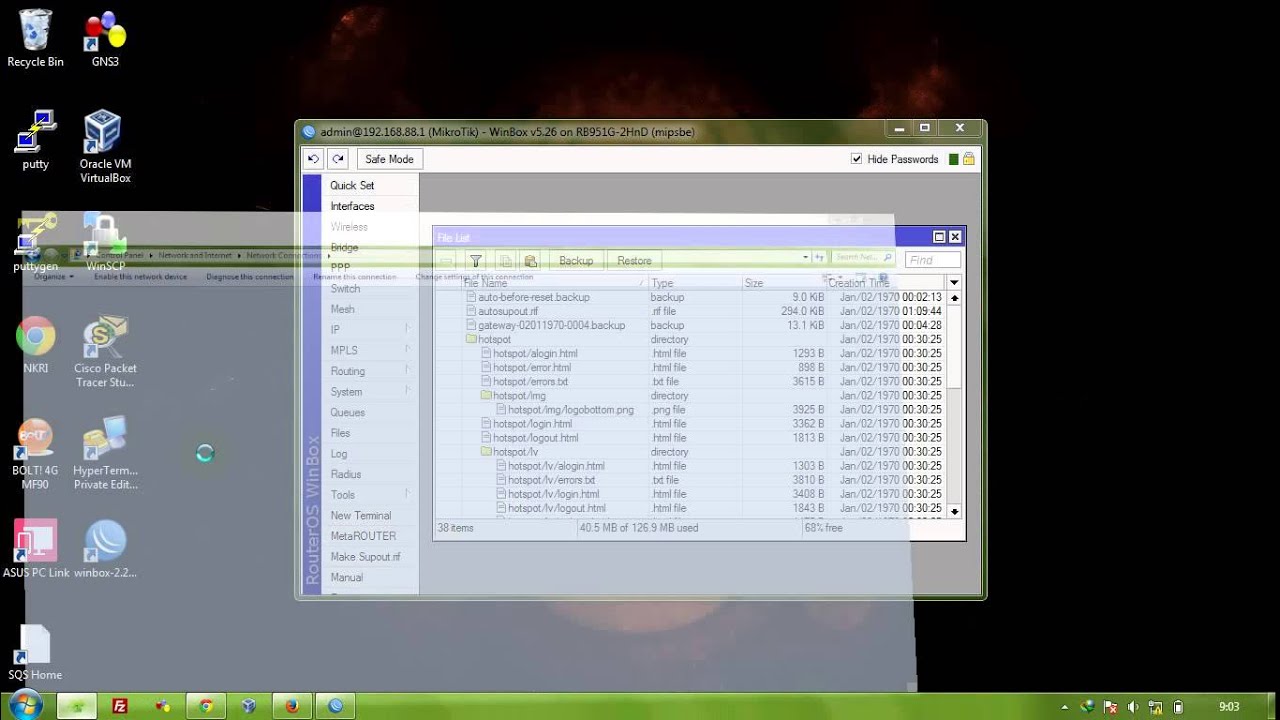Click the File List scrollbar down arrow

coord(954,511)
